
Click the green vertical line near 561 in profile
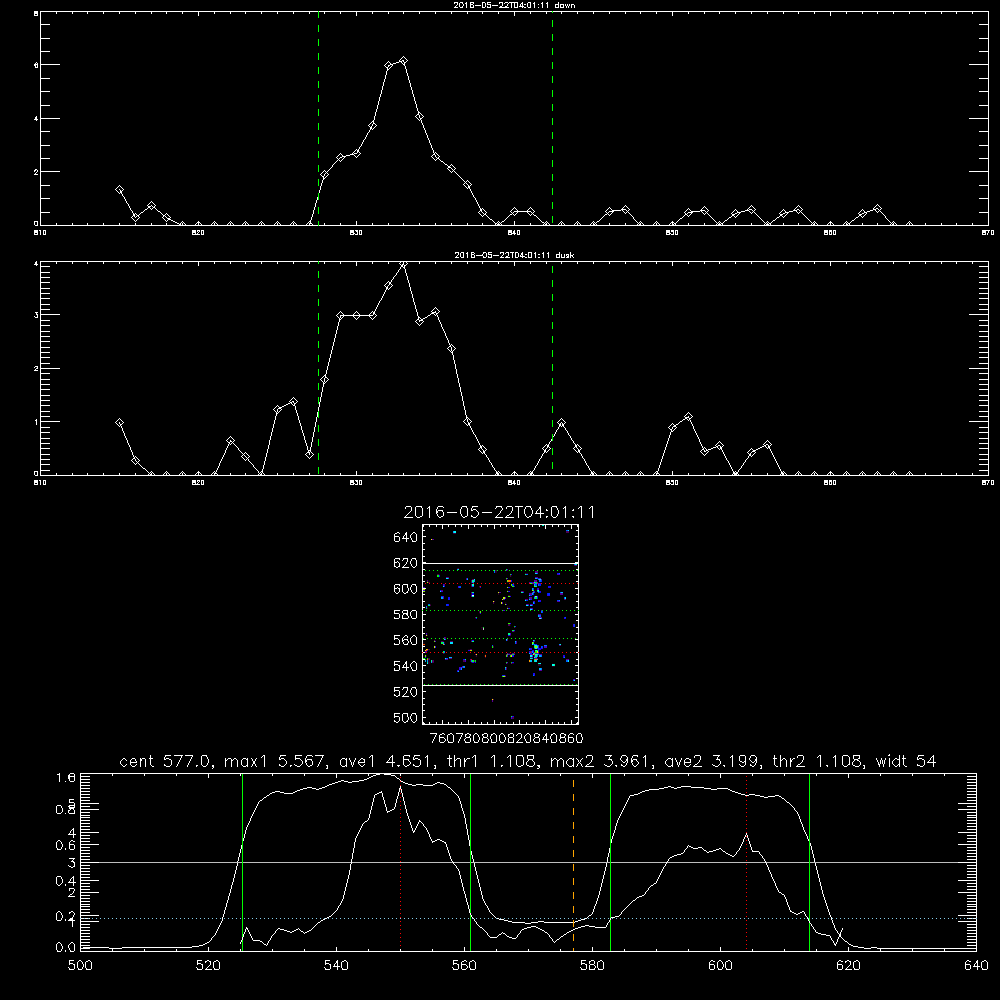pyautogui.click(x=471, y=861)
